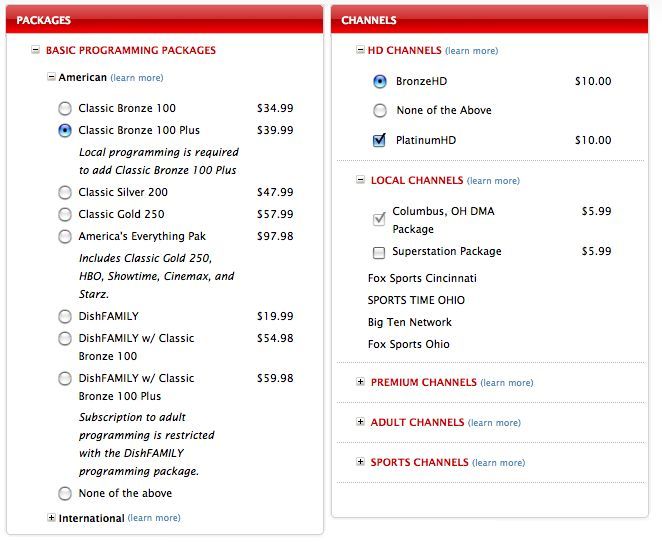Open learn more link for Local Channels
Screen dimensions: 662x542
pos(493,181)
